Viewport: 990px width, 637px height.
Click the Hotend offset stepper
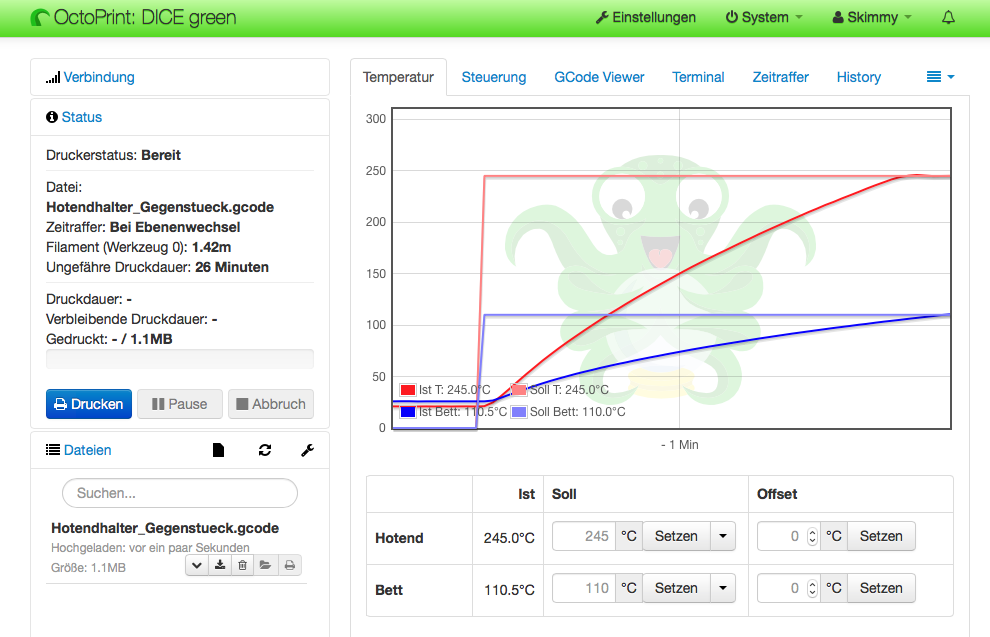812,536
